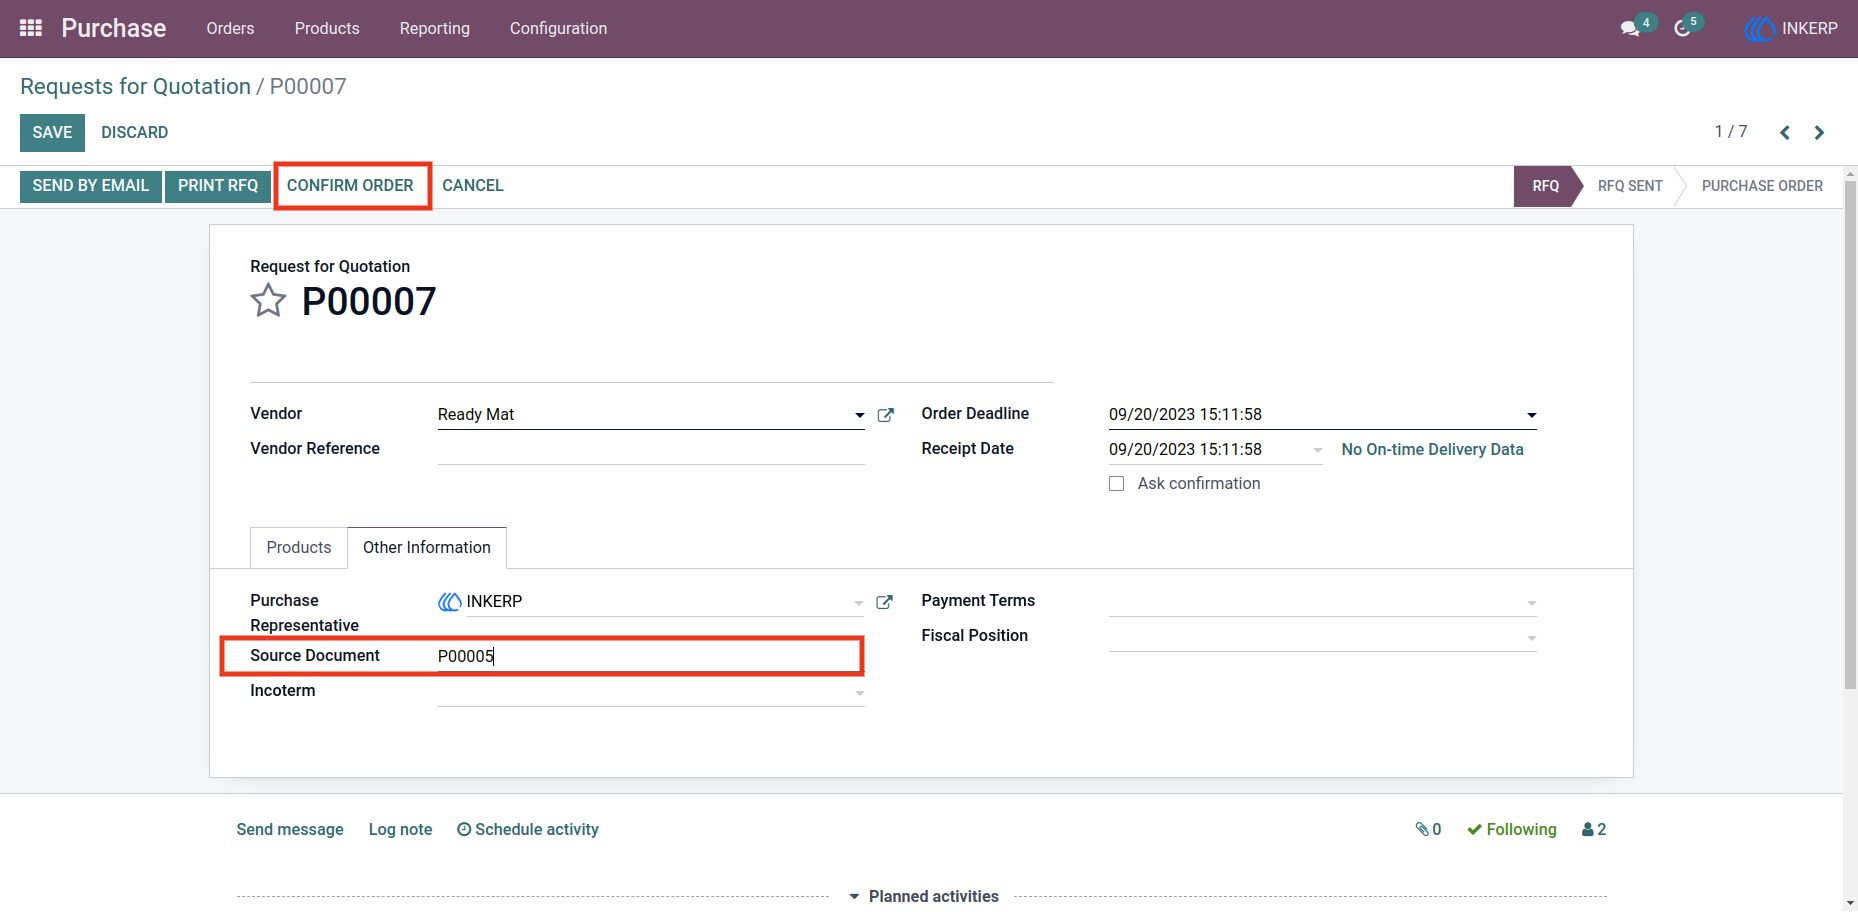
Task: Go to next record arrow
Action: (x=1819, y=132)
